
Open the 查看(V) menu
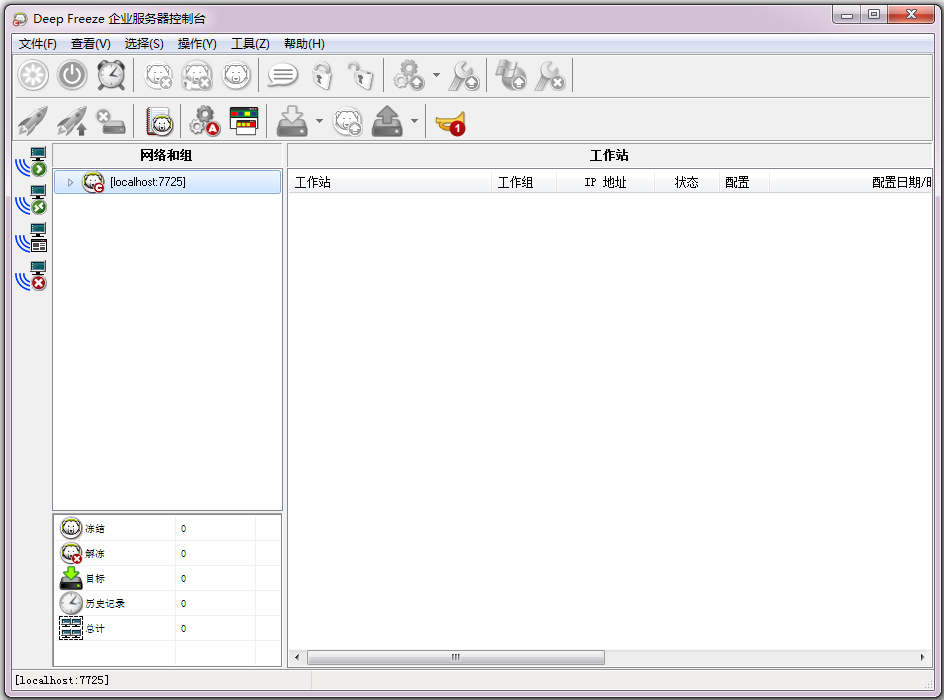point(90,44)
